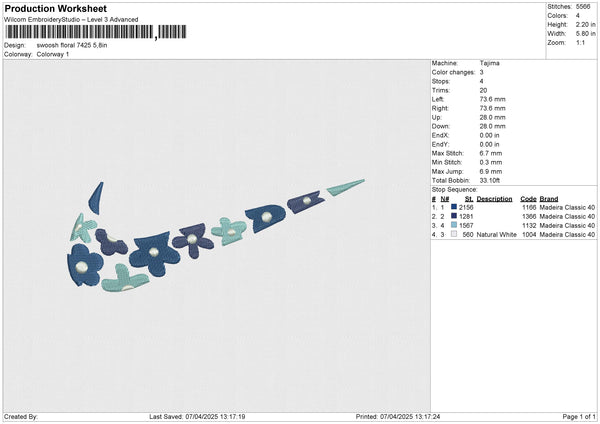This screenshot has height=424, width=600.
Task: Click the EndY value '0.00 in'
Action: pyautogui.click(x=489, y=144)
